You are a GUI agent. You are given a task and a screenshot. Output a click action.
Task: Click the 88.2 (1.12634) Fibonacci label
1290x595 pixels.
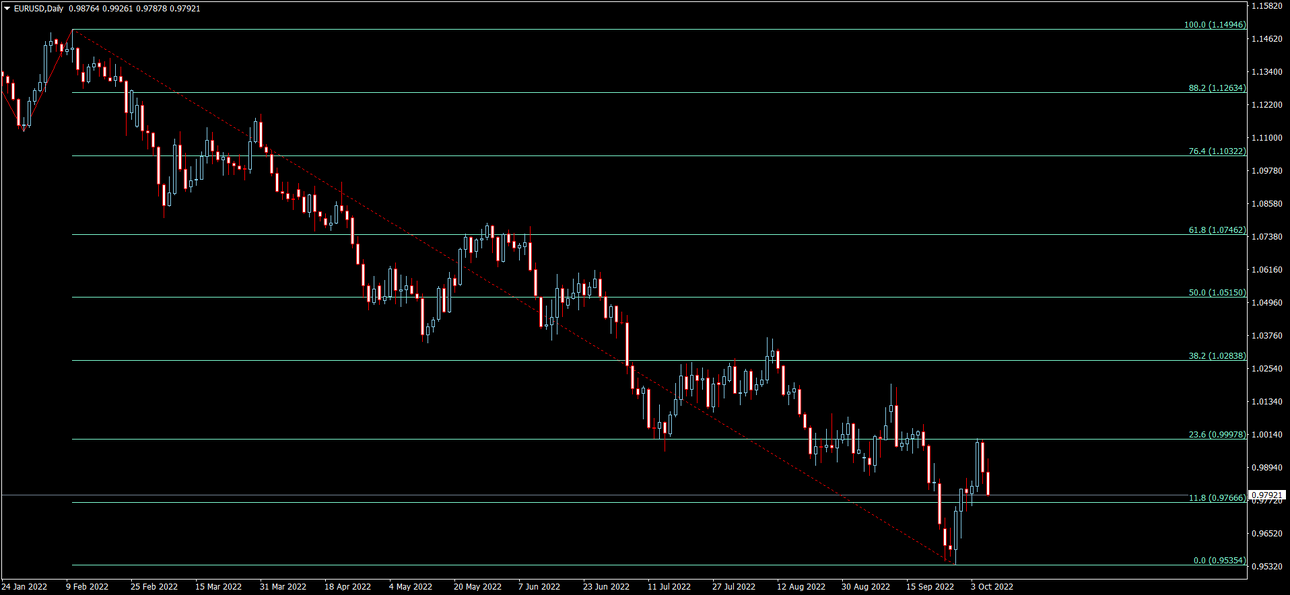click(1216, 88)
